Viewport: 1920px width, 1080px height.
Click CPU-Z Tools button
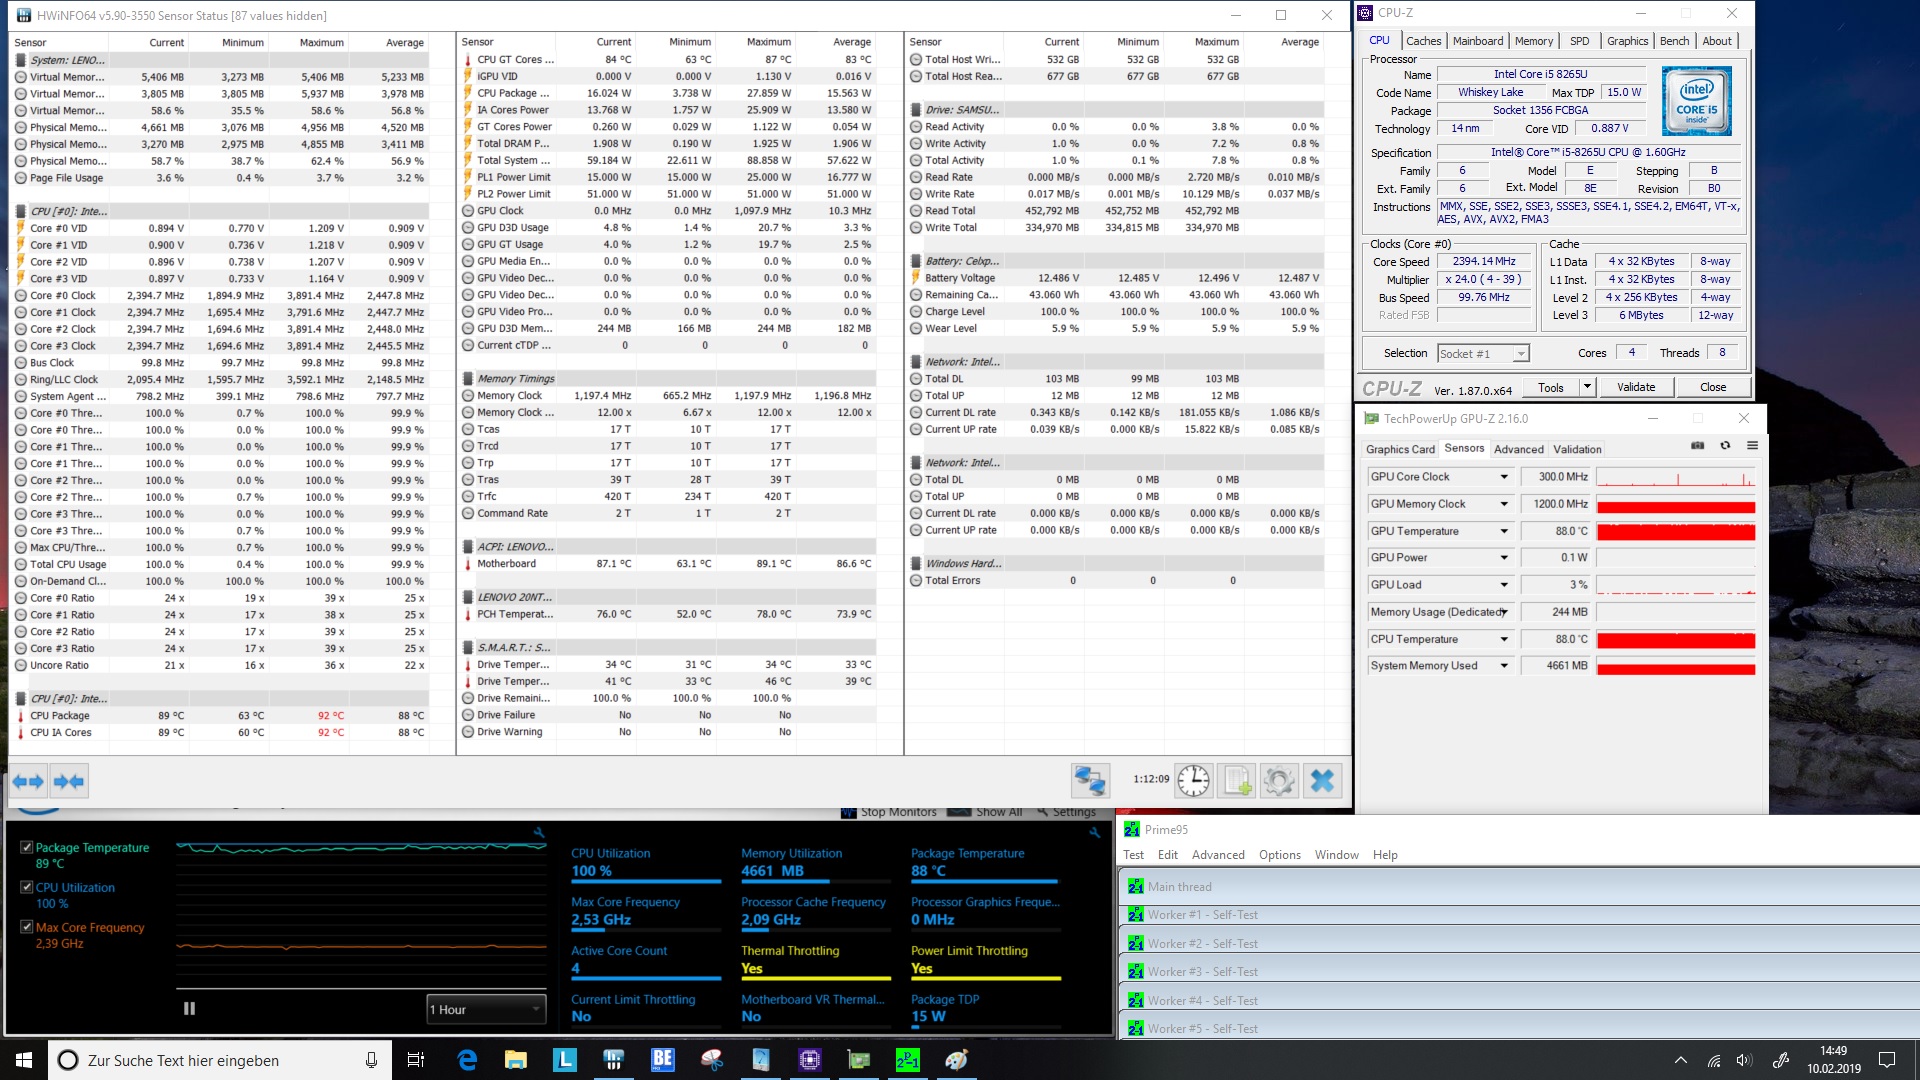point(1551,387)
